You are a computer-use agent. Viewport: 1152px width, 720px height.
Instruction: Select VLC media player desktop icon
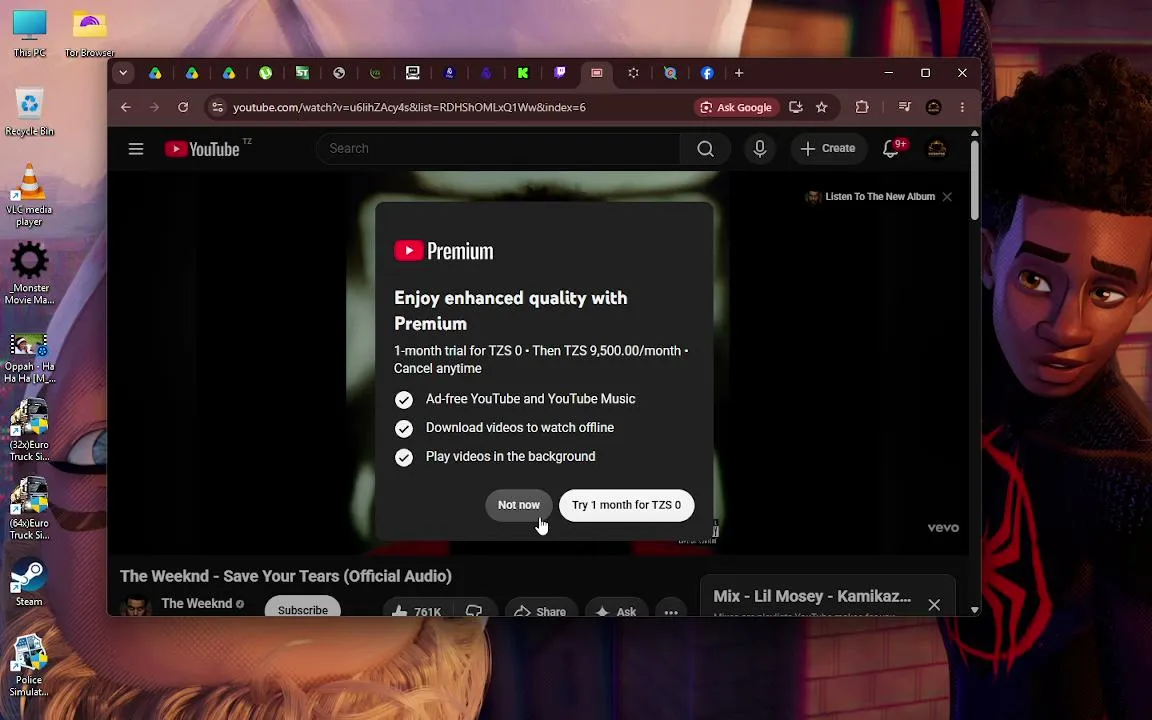29,195
